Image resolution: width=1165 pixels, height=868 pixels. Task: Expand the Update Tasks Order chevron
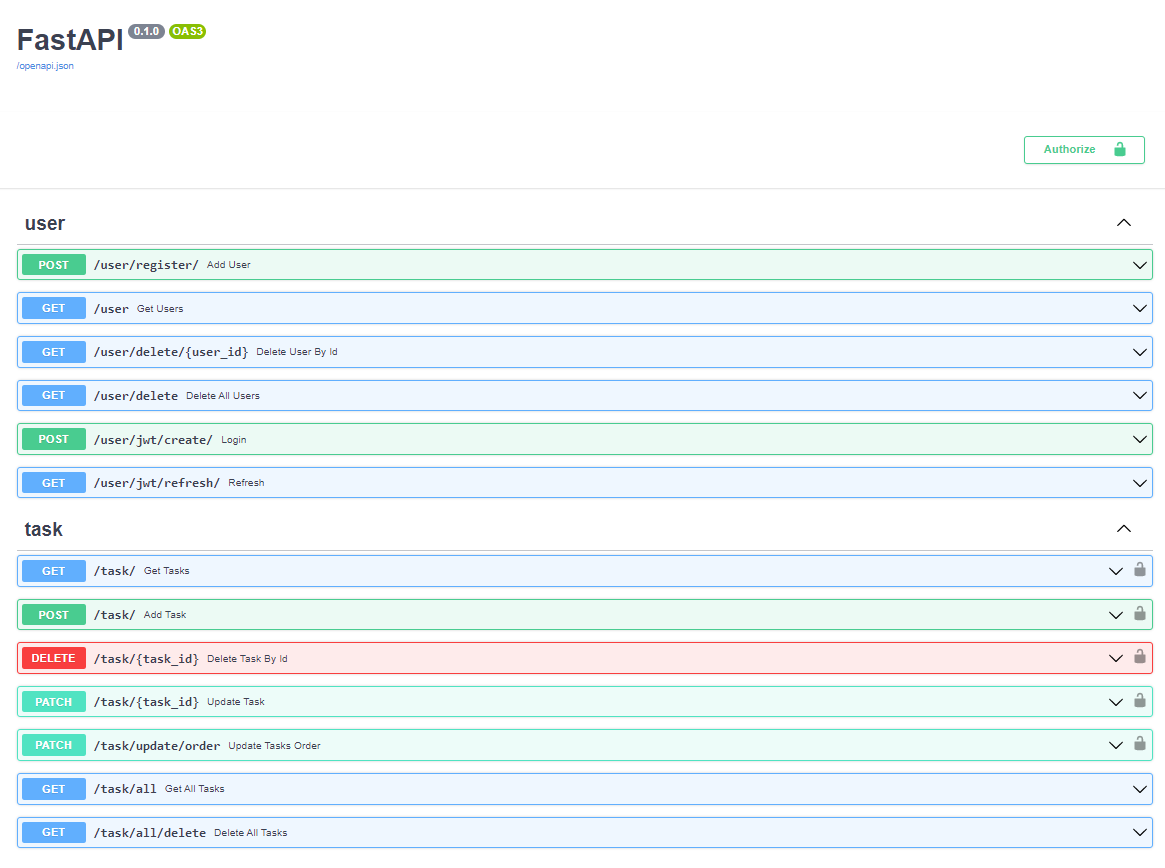pyautogui.click(x=1115, y=745)
